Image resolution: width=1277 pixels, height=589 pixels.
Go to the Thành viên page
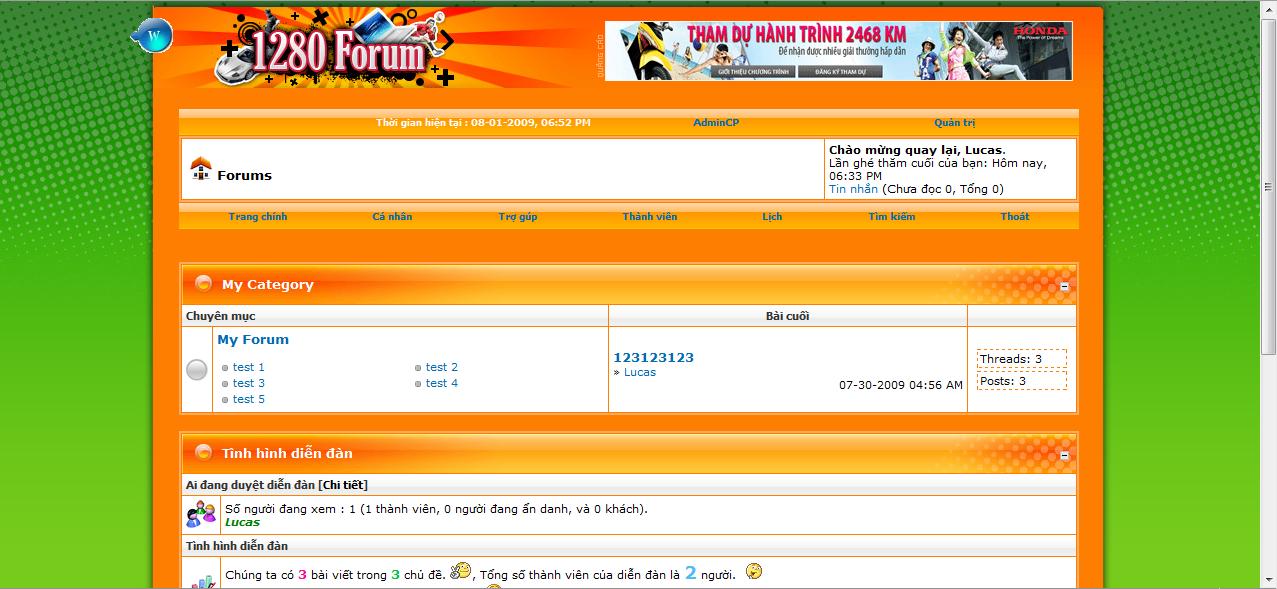649,217
